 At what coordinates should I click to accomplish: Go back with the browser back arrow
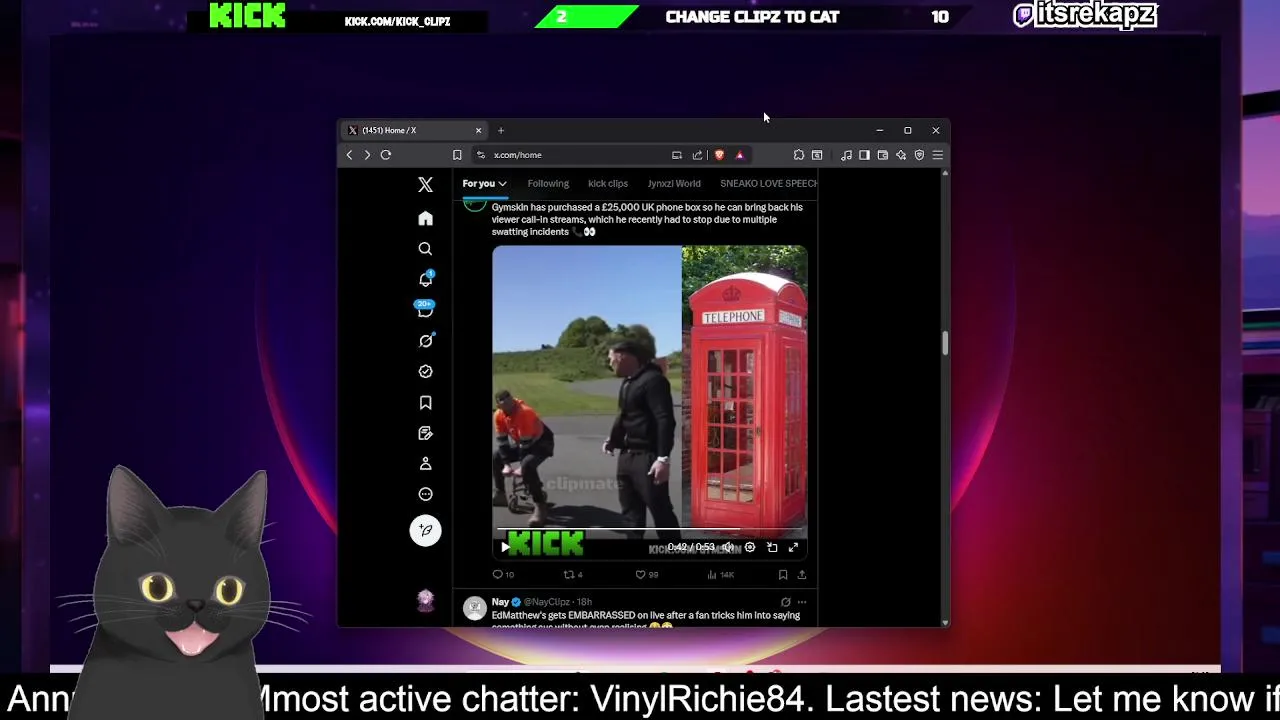349,155
